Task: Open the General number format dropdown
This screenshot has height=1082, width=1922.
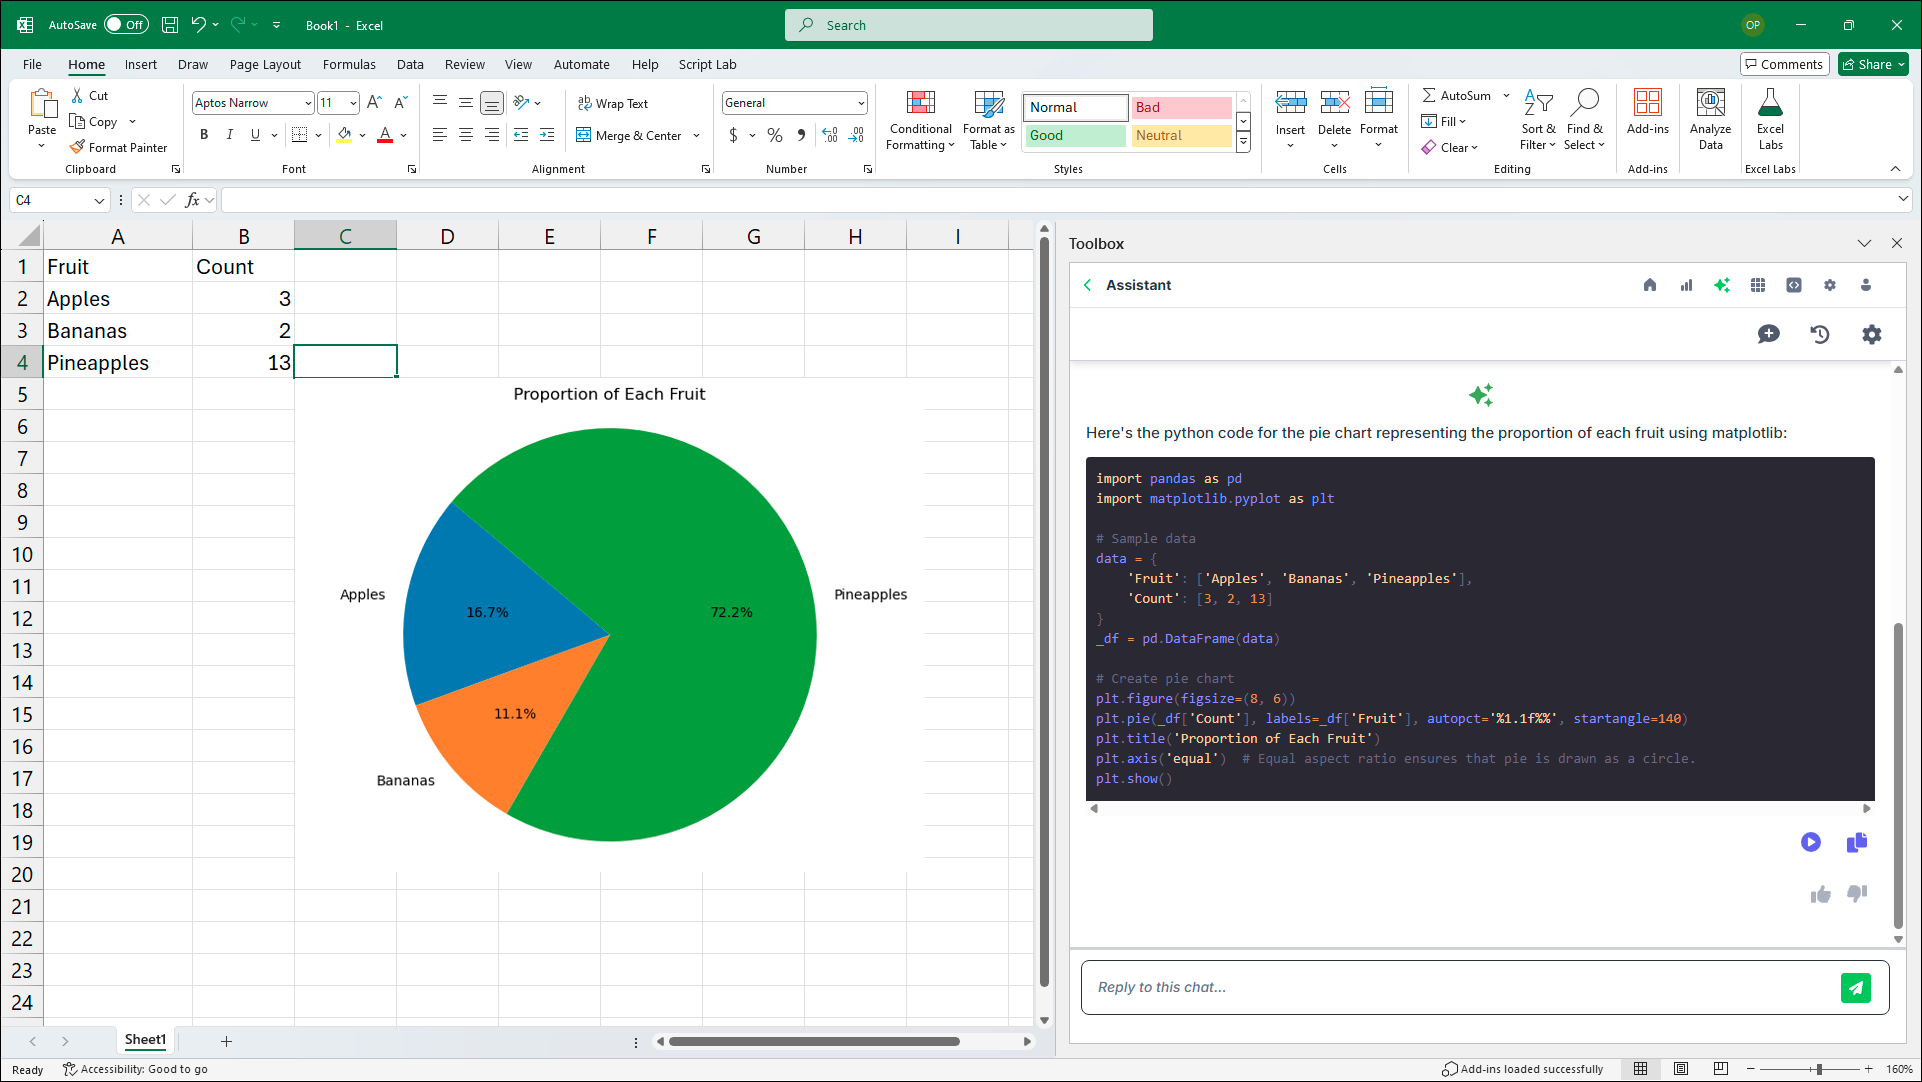Action: tap(860, 103)
